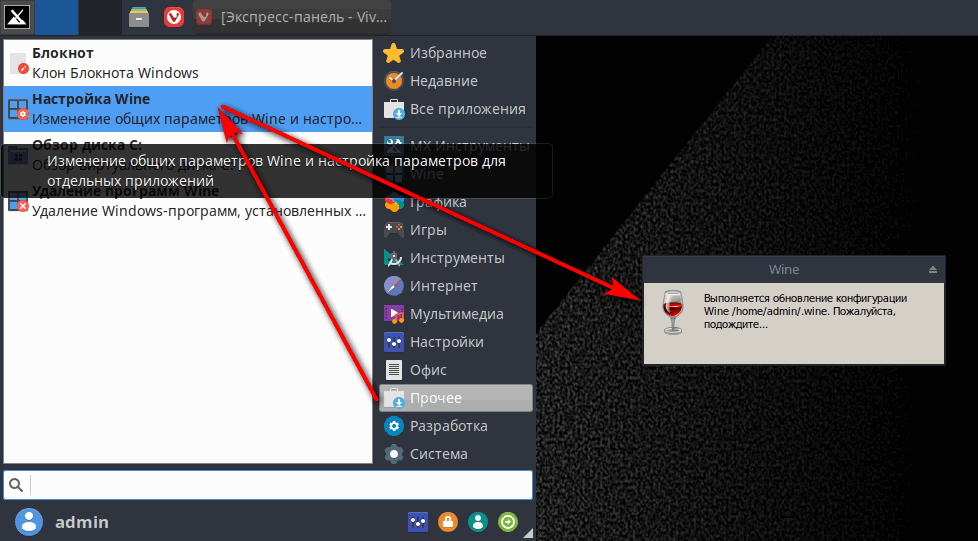Click the application search input field
The width and height of the screenshot is (978, 541).
(x=280, y=485)
